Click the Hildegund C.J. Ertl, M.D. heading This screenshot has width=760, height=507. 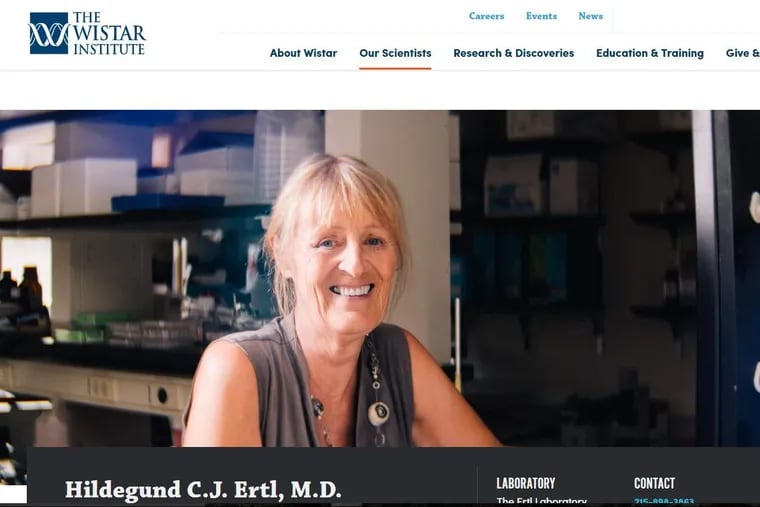(203, 490)
